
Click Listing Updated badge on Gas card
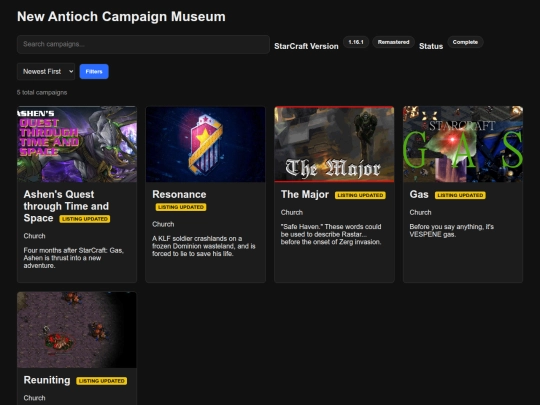click(460, 195)
